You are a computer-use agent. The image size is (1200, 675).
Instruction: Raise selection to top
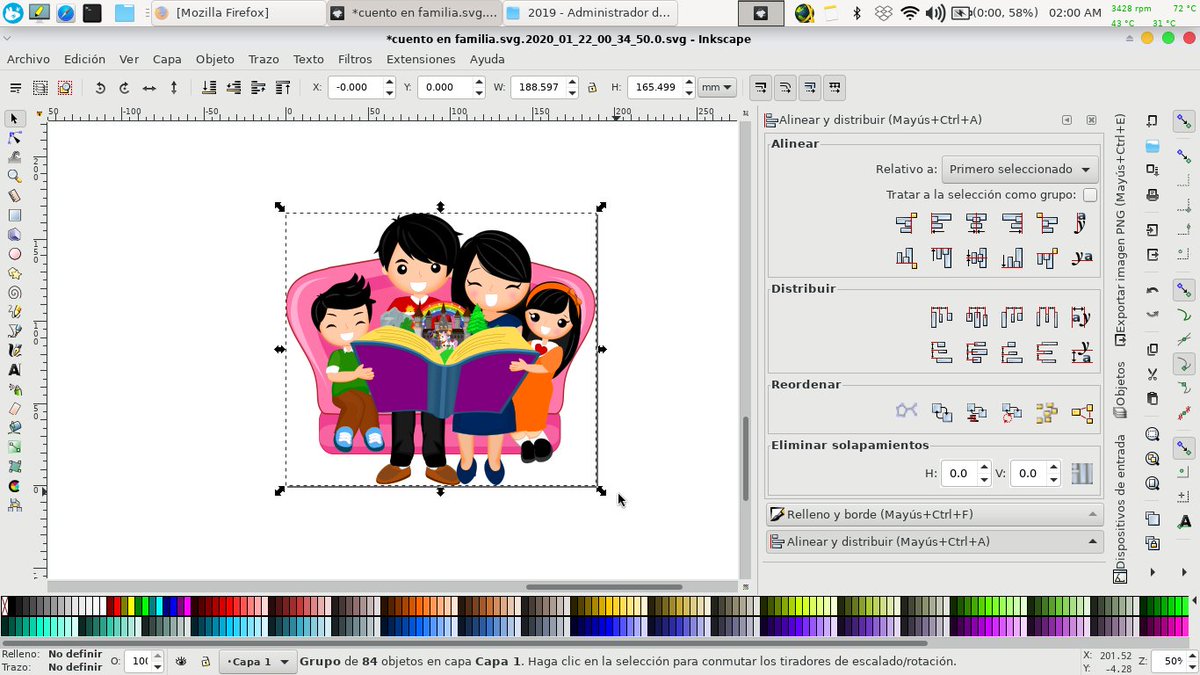click(x=283, y=88)
